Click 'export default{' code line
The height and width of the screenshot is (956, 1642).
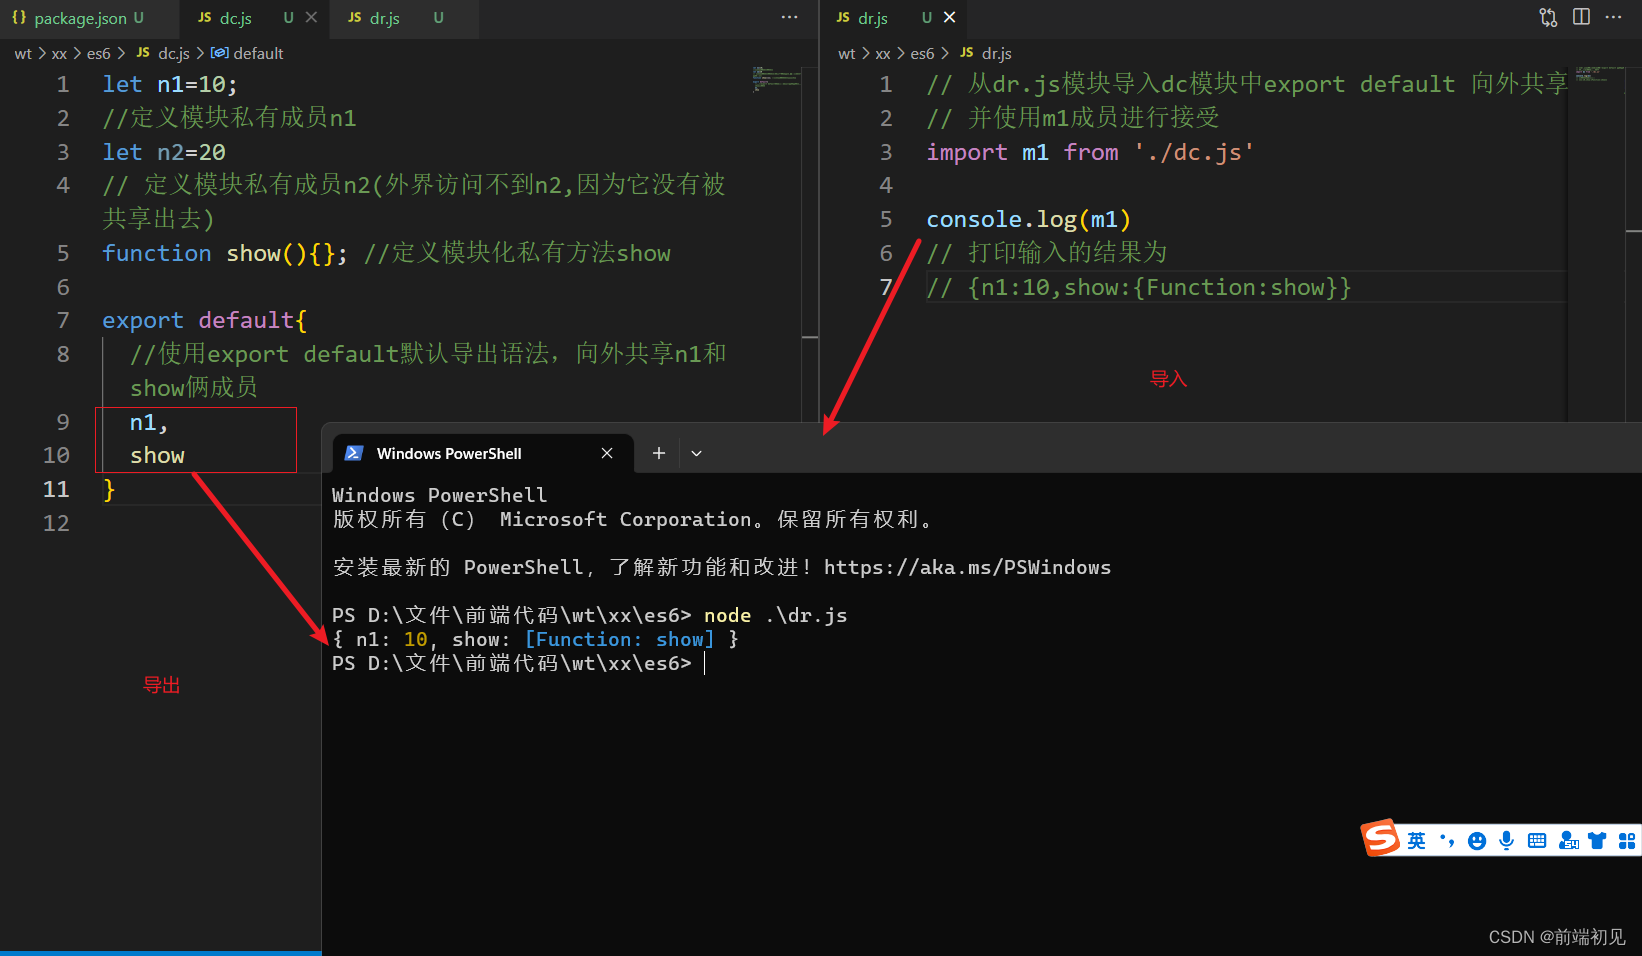204,320
